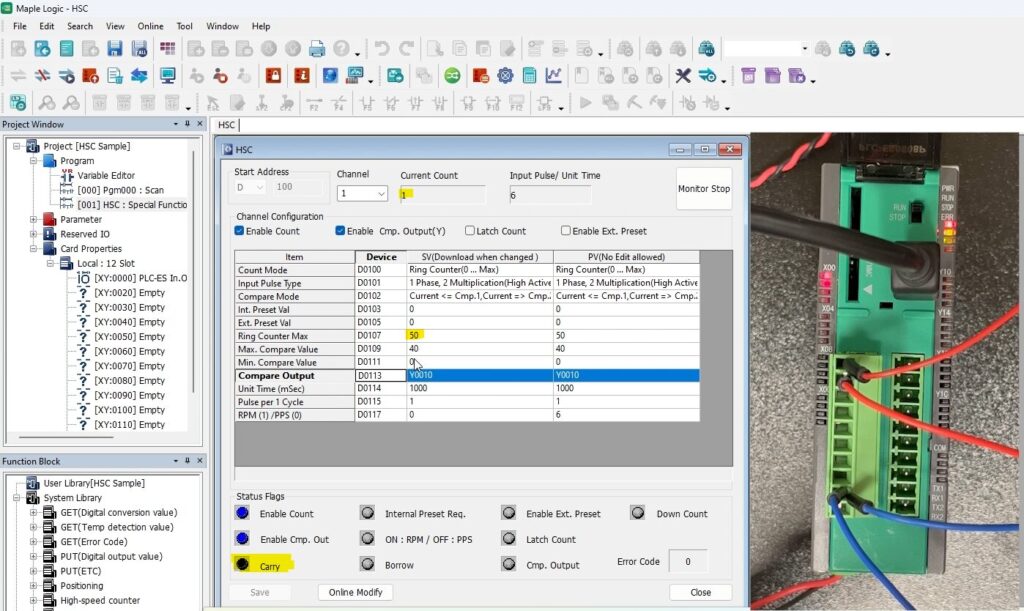Click the Online Modify button
This screenshot has width=1024, height=611.
click(x=355, y=592)
